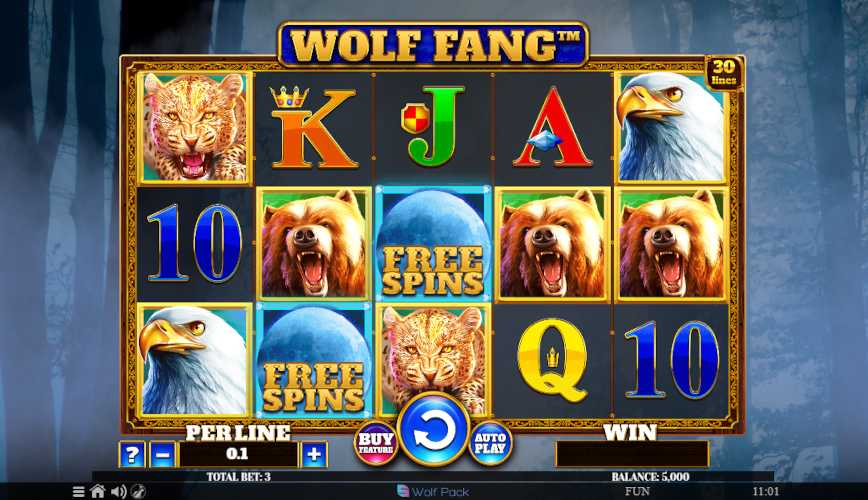
Task: Click the orange K with crown symbol
Action: coord(313,128)
